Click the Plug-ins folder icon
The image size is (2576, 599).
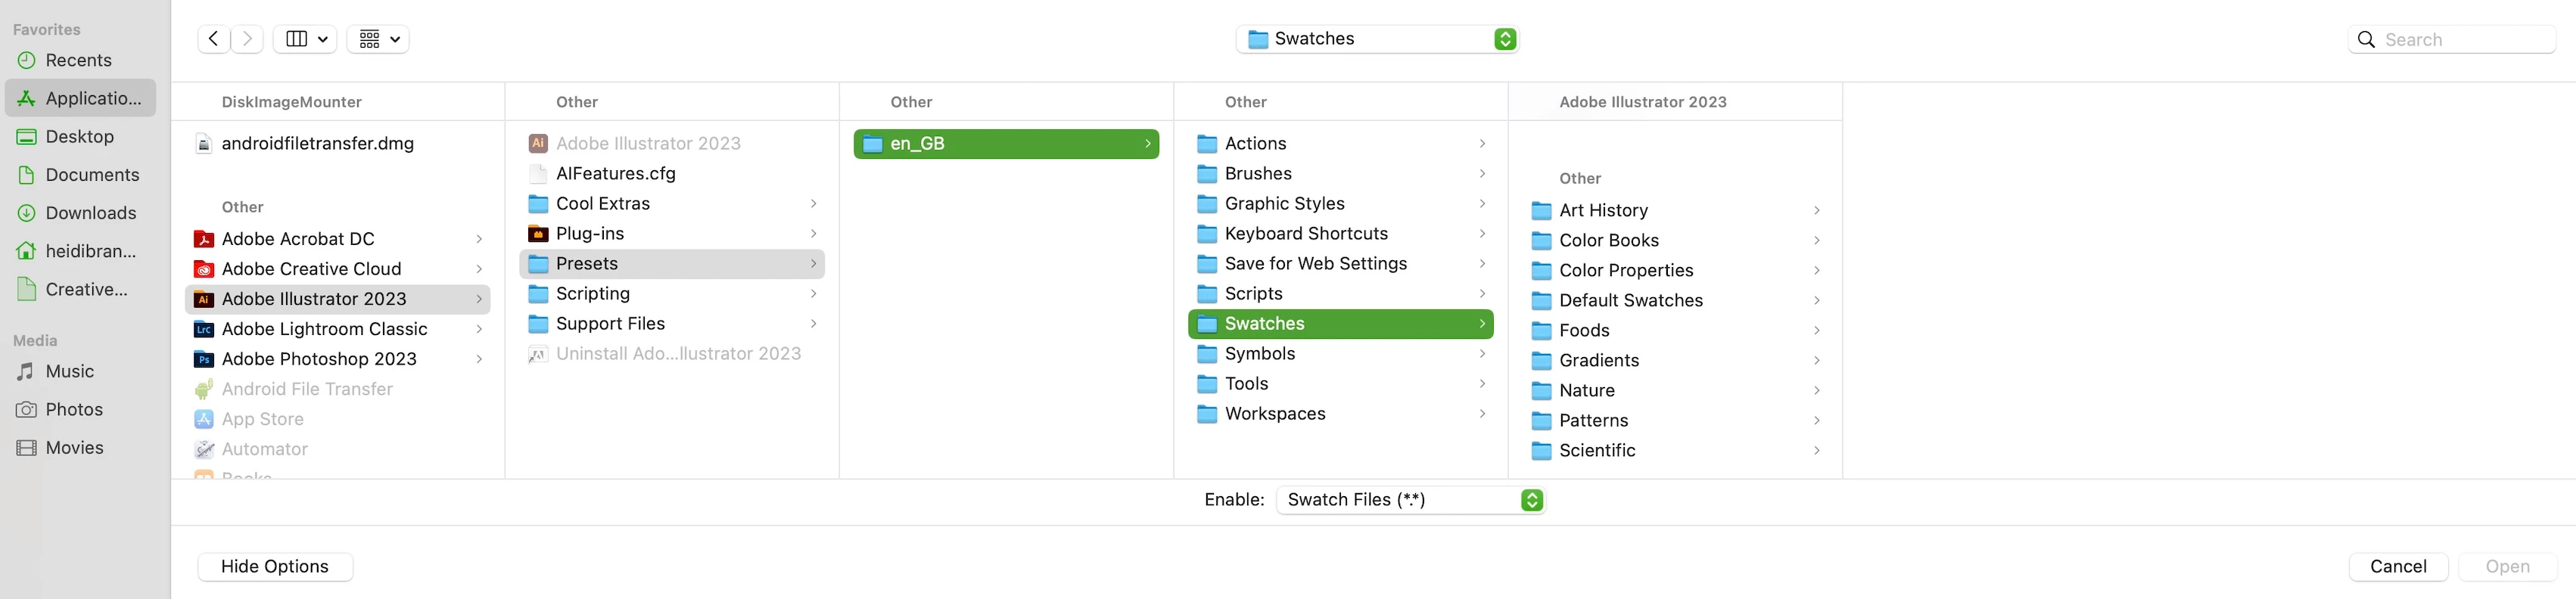(538, 233)
